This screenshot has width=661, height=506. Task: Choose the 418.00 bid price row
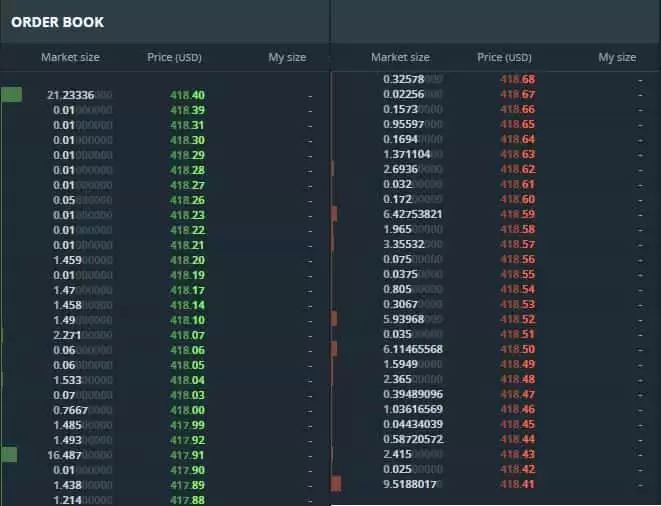(x=188, y=410)
